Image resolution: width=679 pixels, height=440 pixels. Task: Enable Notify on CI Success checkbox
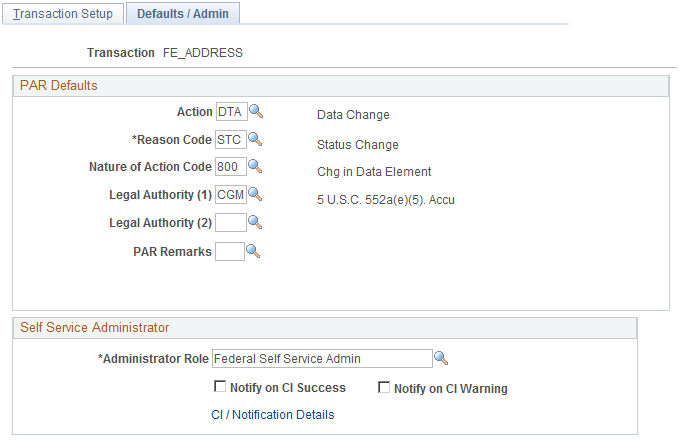[x=220, y=388]
